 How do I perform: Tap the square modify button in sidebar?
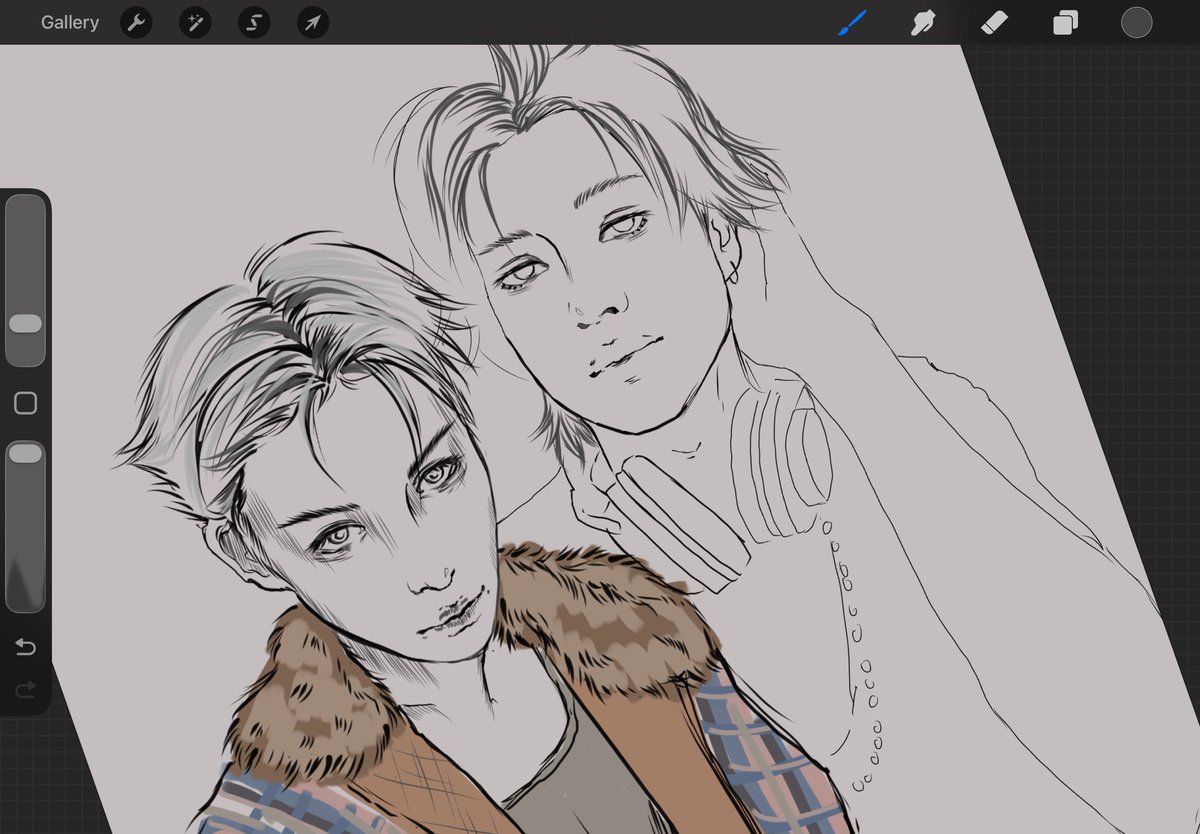tap(25, 403)
